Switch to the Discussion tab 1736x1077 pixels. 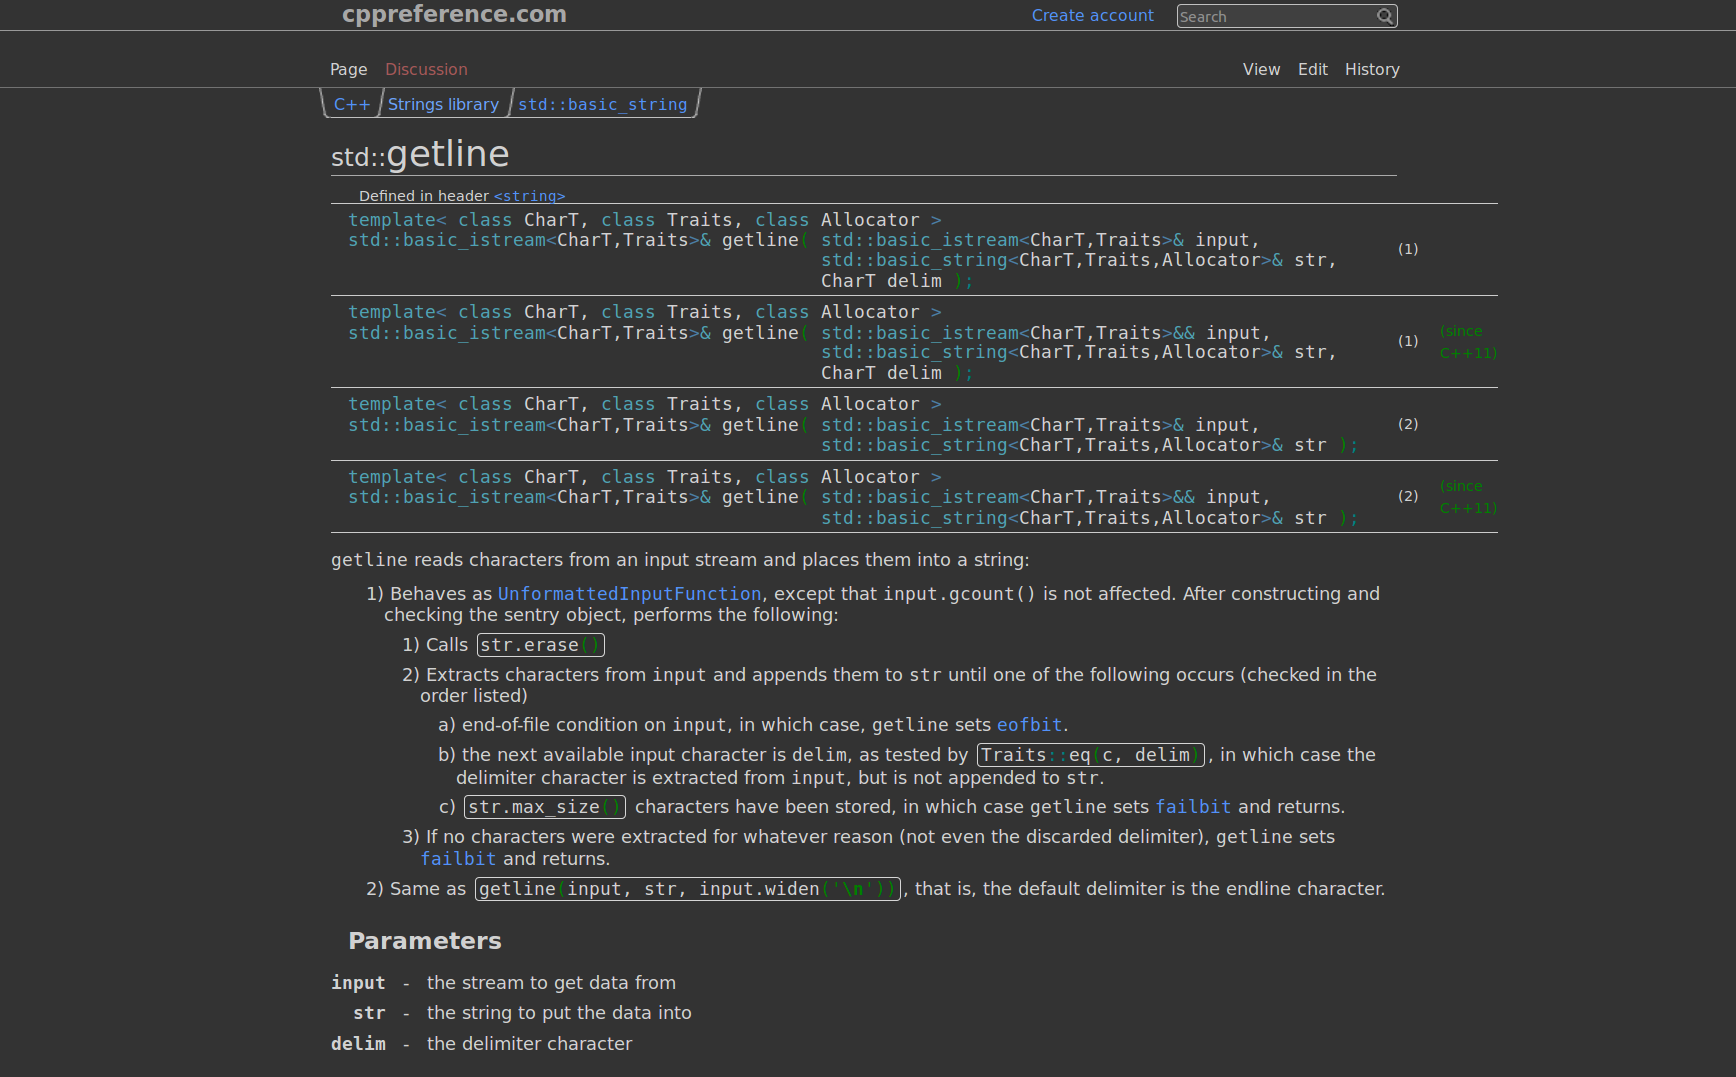(426, 69)
